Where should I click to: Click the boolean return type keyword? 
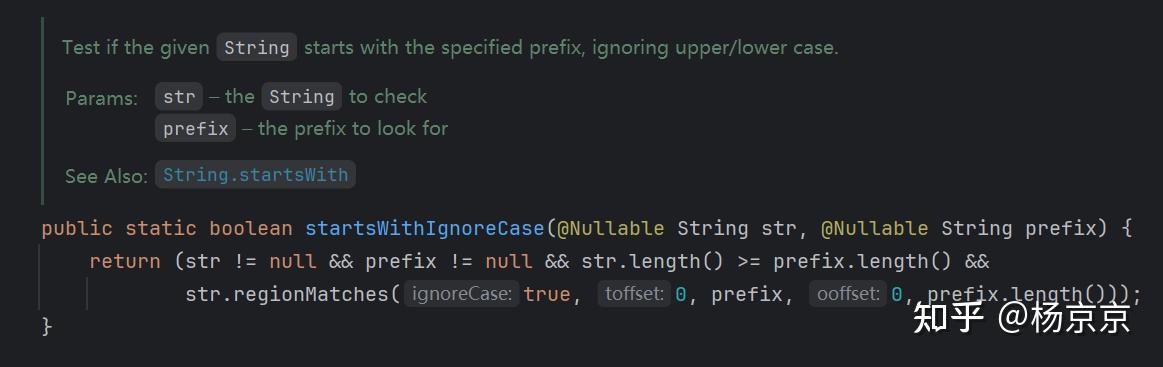point(251,228)
